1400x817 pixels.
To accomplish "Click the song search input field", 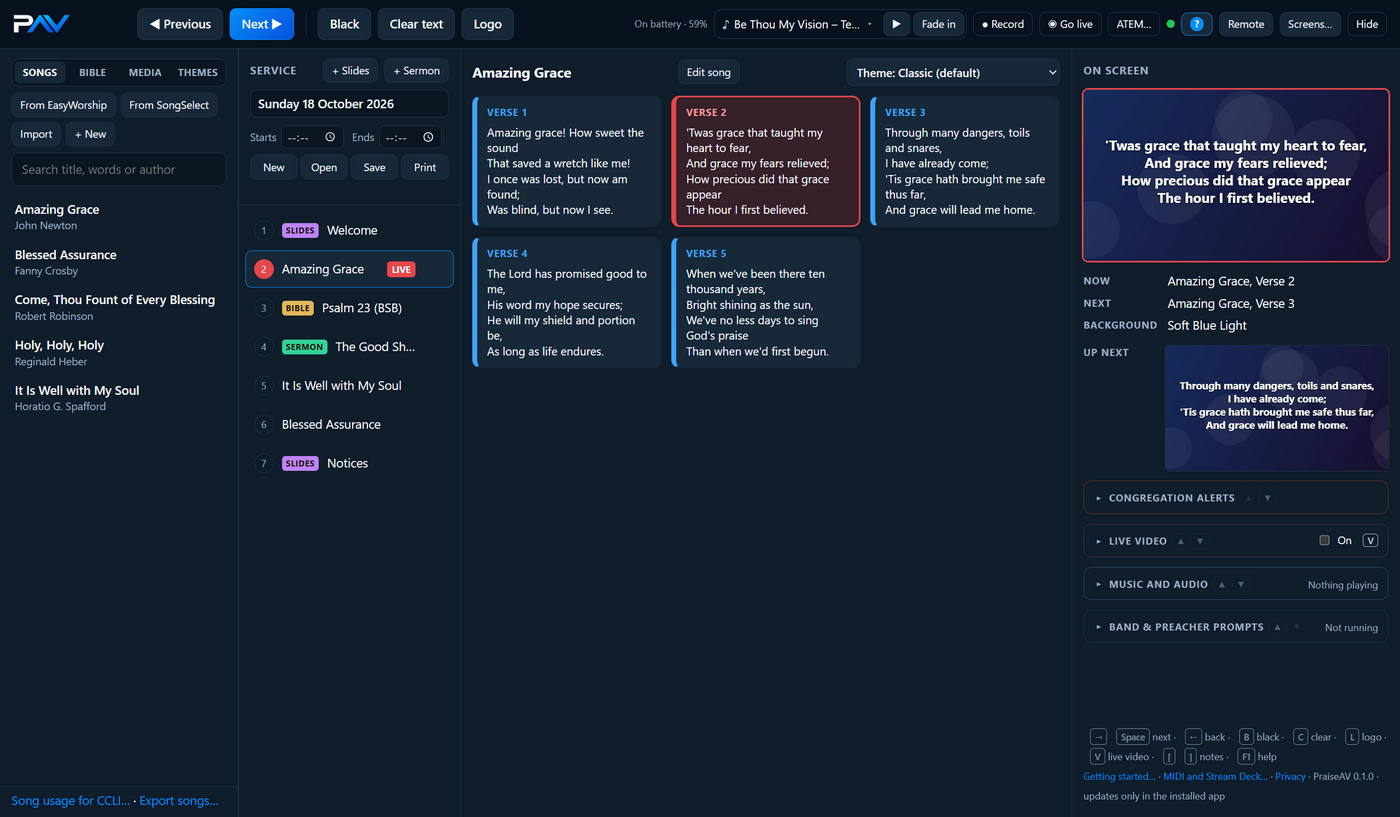I will coord(119,169).
